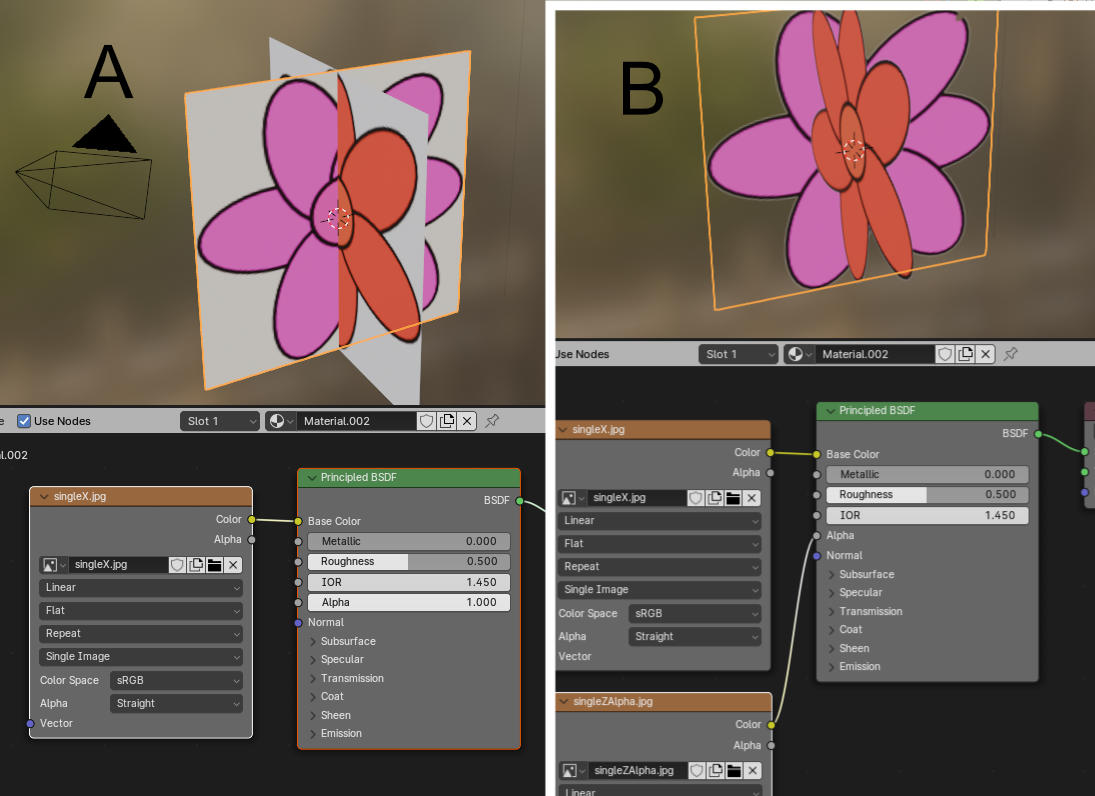Unlink singleX.jpg image with X icon, view A
This screenshot has width=1095, height=796.
click(x=233, y=564)
